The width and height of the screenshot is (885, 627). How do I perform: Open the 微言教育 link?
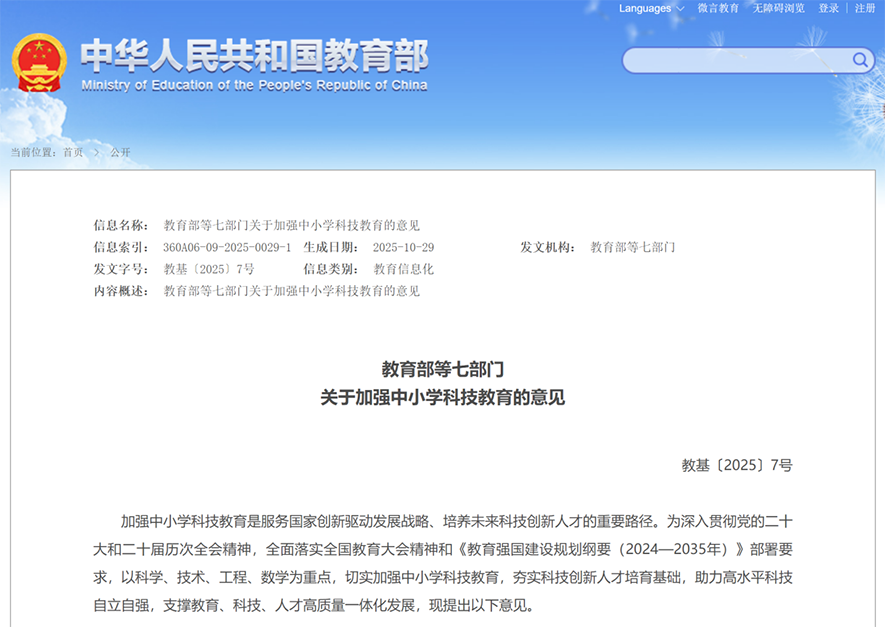click(x=718, y=8)
